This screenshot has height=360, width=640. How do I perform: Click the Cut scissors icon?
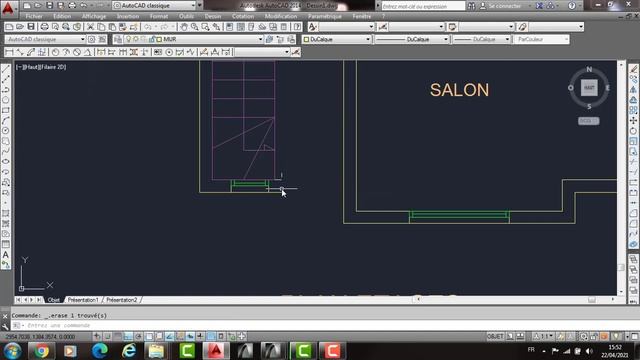pyautogui.click(x=90, y=27)
